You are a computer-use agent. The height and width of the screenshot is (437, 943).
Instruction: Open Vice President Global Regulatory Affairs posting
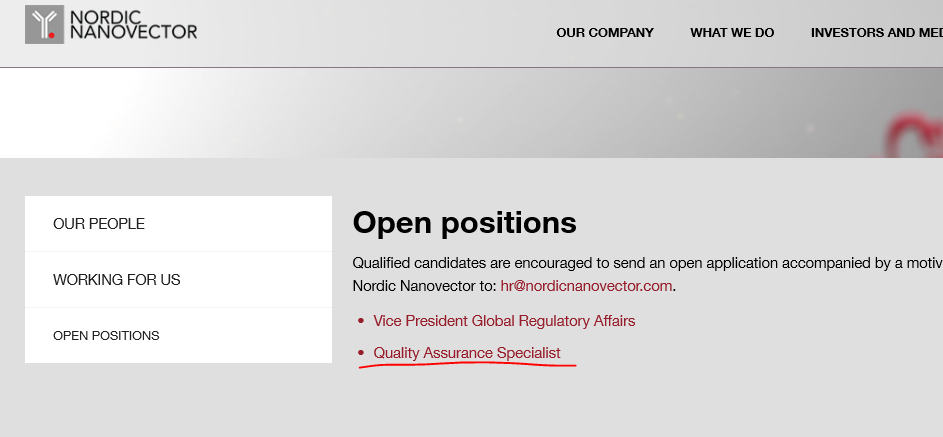pyautogui.click(x=504, y=321)
